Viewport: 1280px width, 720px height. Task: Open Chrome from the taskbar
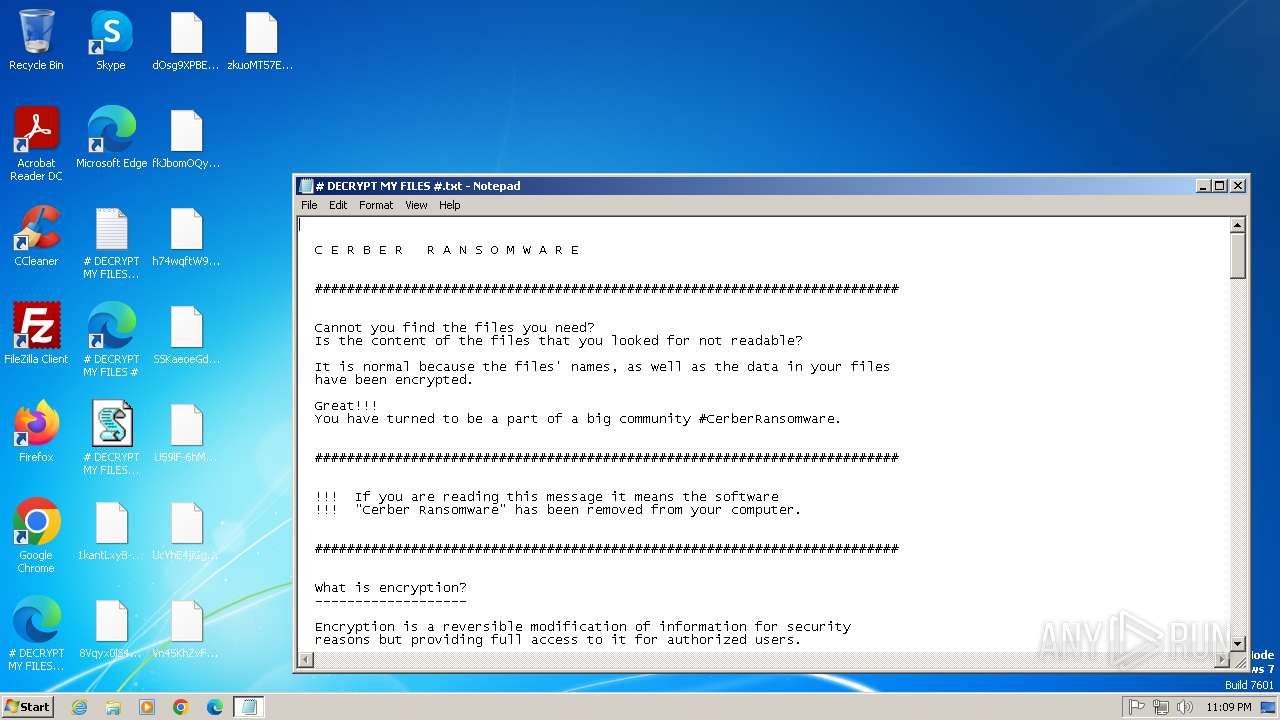(x=181, y=707)
